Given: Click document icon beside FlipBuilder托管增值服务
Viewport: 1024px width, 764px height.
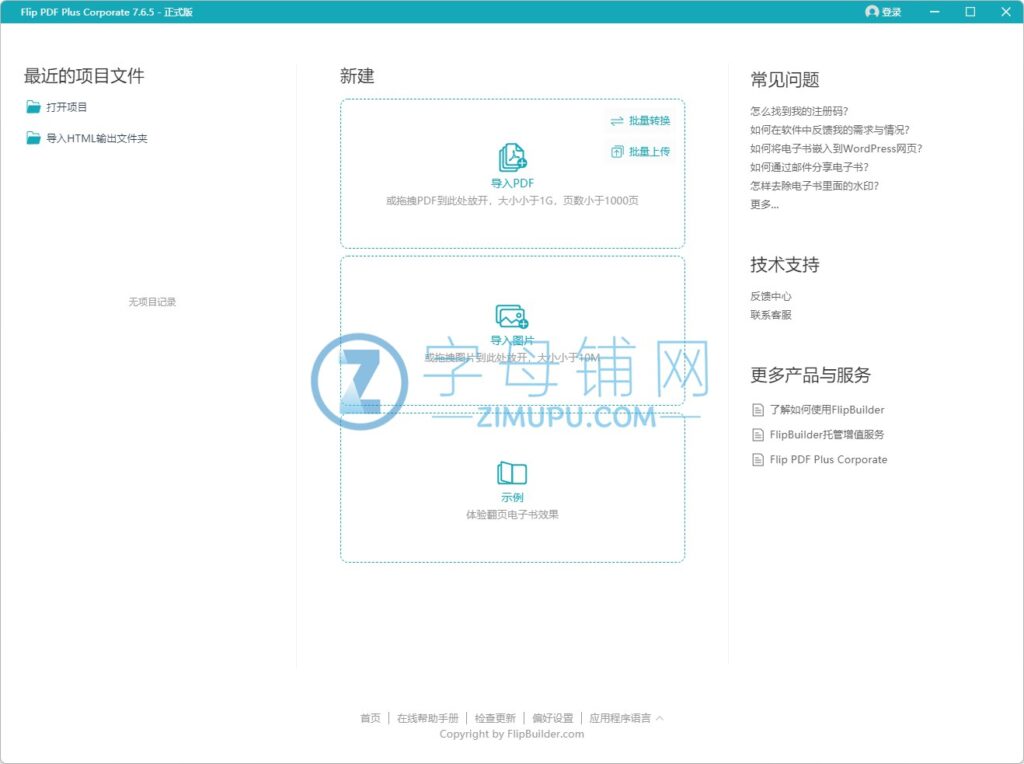Looking at the screenshot, I should pos(758,435).
